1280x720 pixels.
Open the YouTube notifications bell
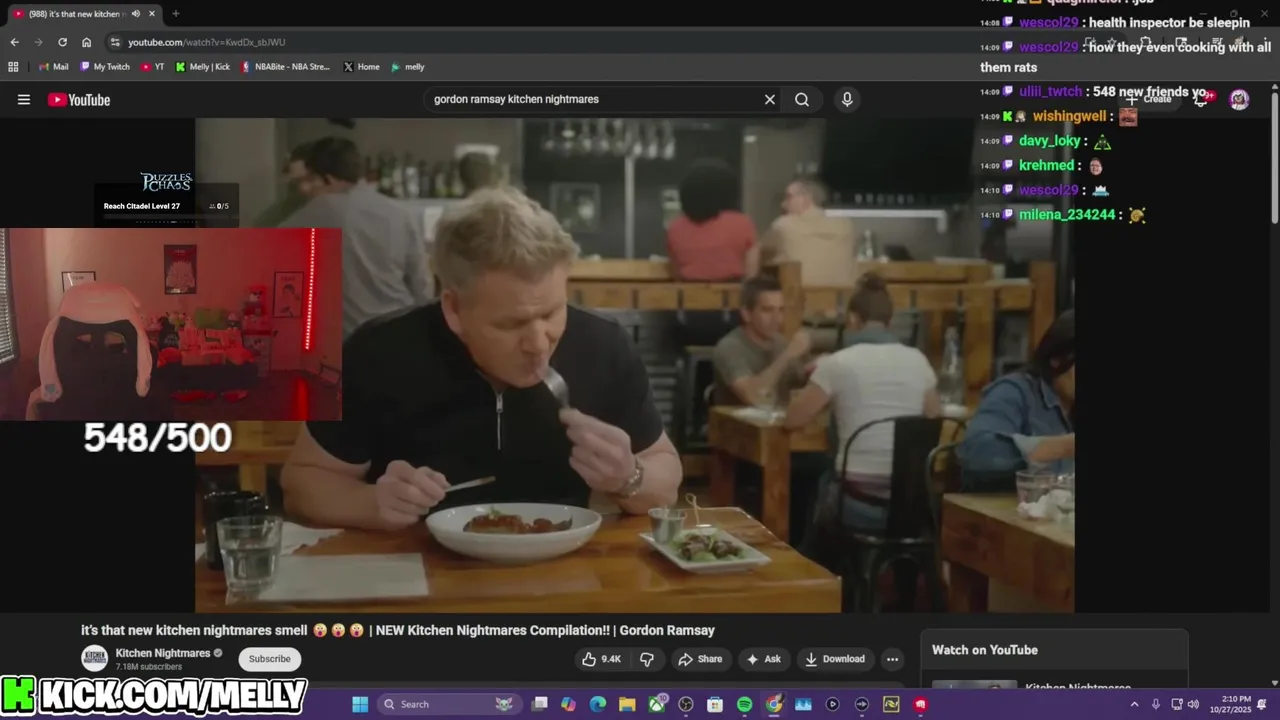[1201, 99]
